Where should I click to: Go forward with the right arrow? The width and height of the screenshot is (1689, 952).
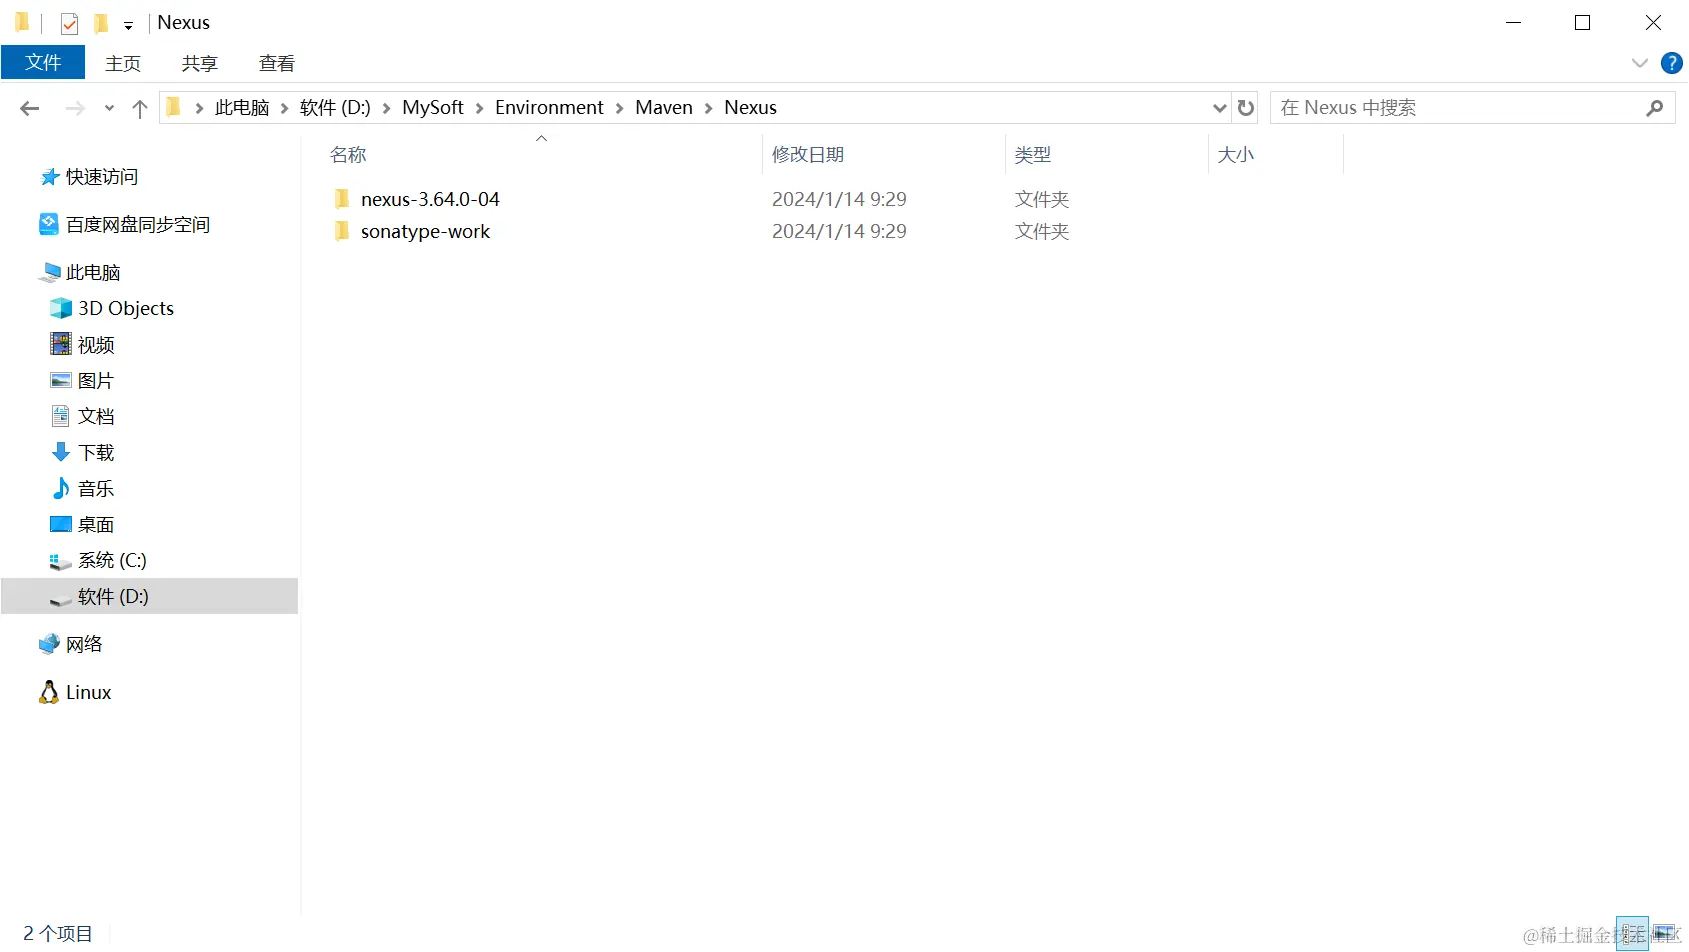(75, 108)
